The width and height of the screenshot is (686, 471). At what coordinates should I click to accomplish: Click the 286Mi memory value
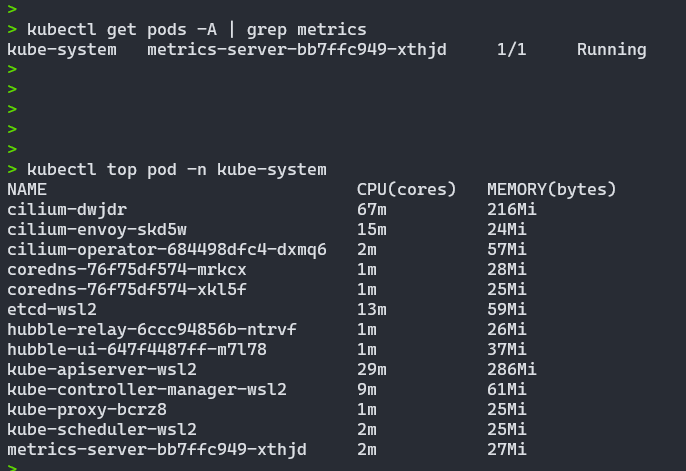511,370
